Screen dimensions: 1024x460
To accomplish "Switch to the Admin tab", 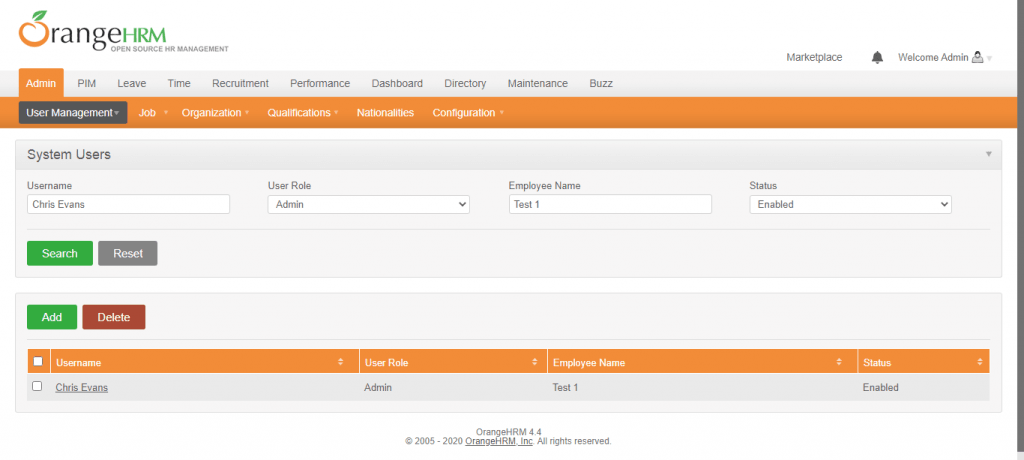I will click(41, 83).
